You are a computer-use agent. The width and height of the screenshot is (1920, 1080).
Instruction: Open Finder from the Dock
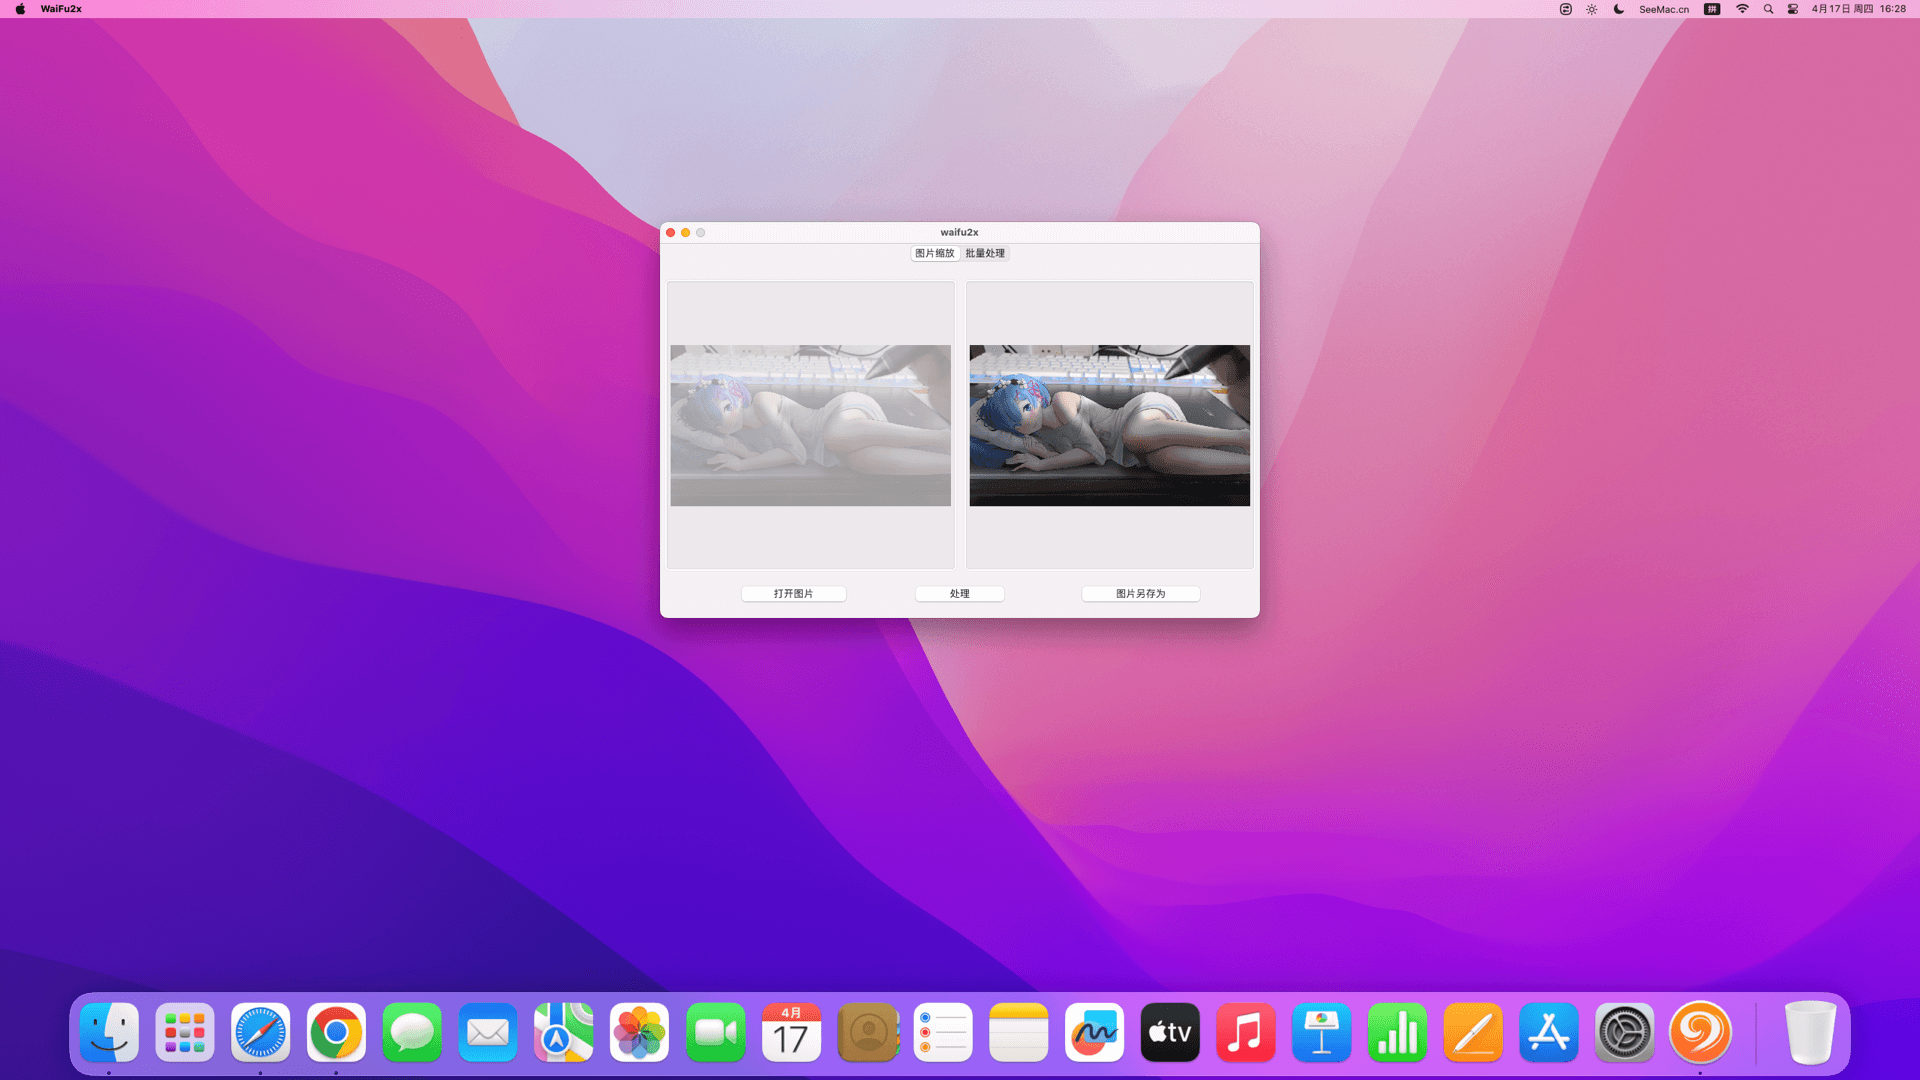point(109,1032)
